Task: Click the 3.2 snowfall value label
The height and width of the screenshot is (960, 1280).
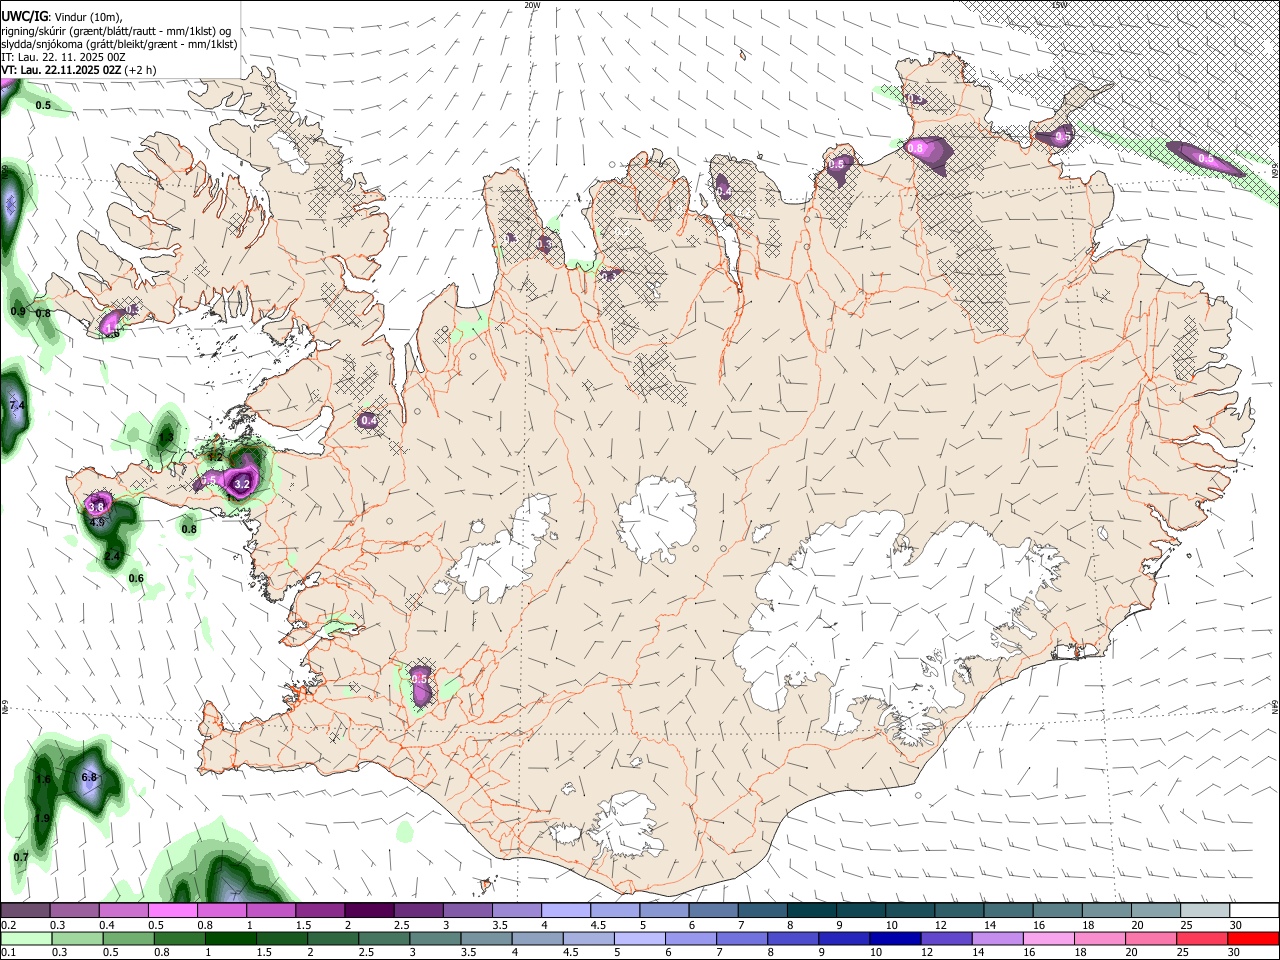Action: point(241,484)
